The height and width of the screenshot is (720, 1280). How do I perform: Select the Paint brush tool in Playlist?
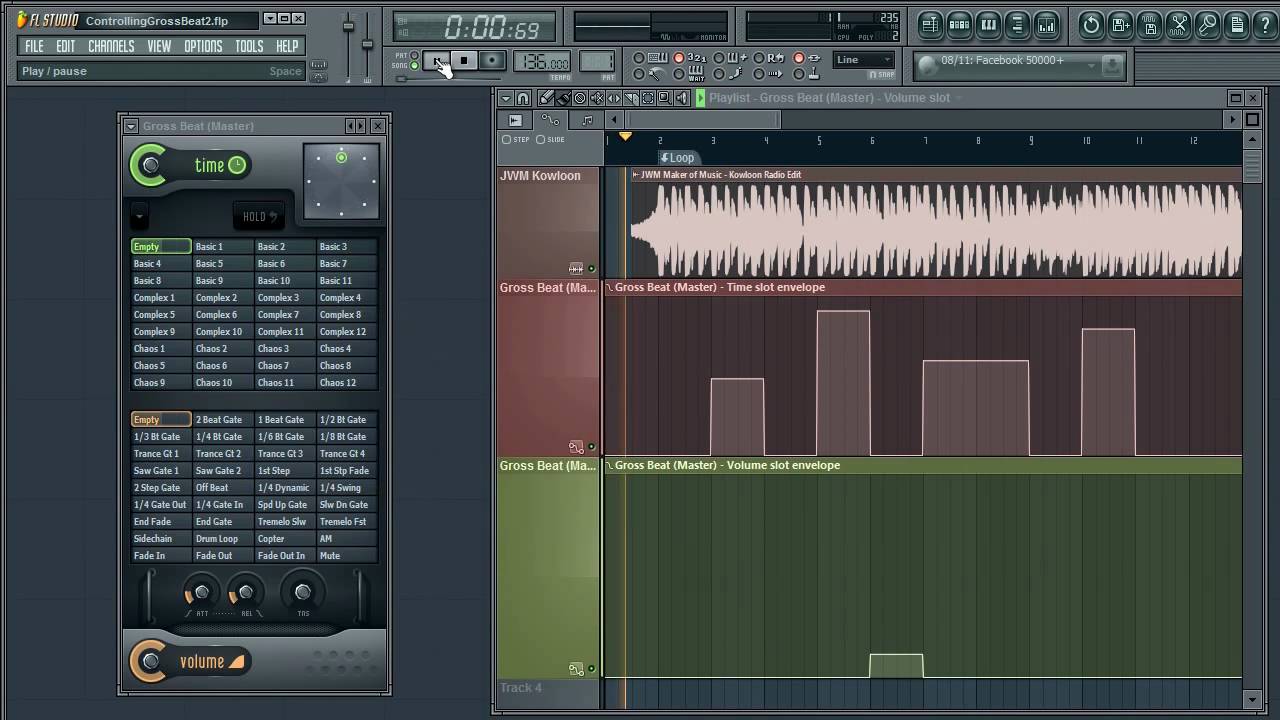click(x=563, y=98)
